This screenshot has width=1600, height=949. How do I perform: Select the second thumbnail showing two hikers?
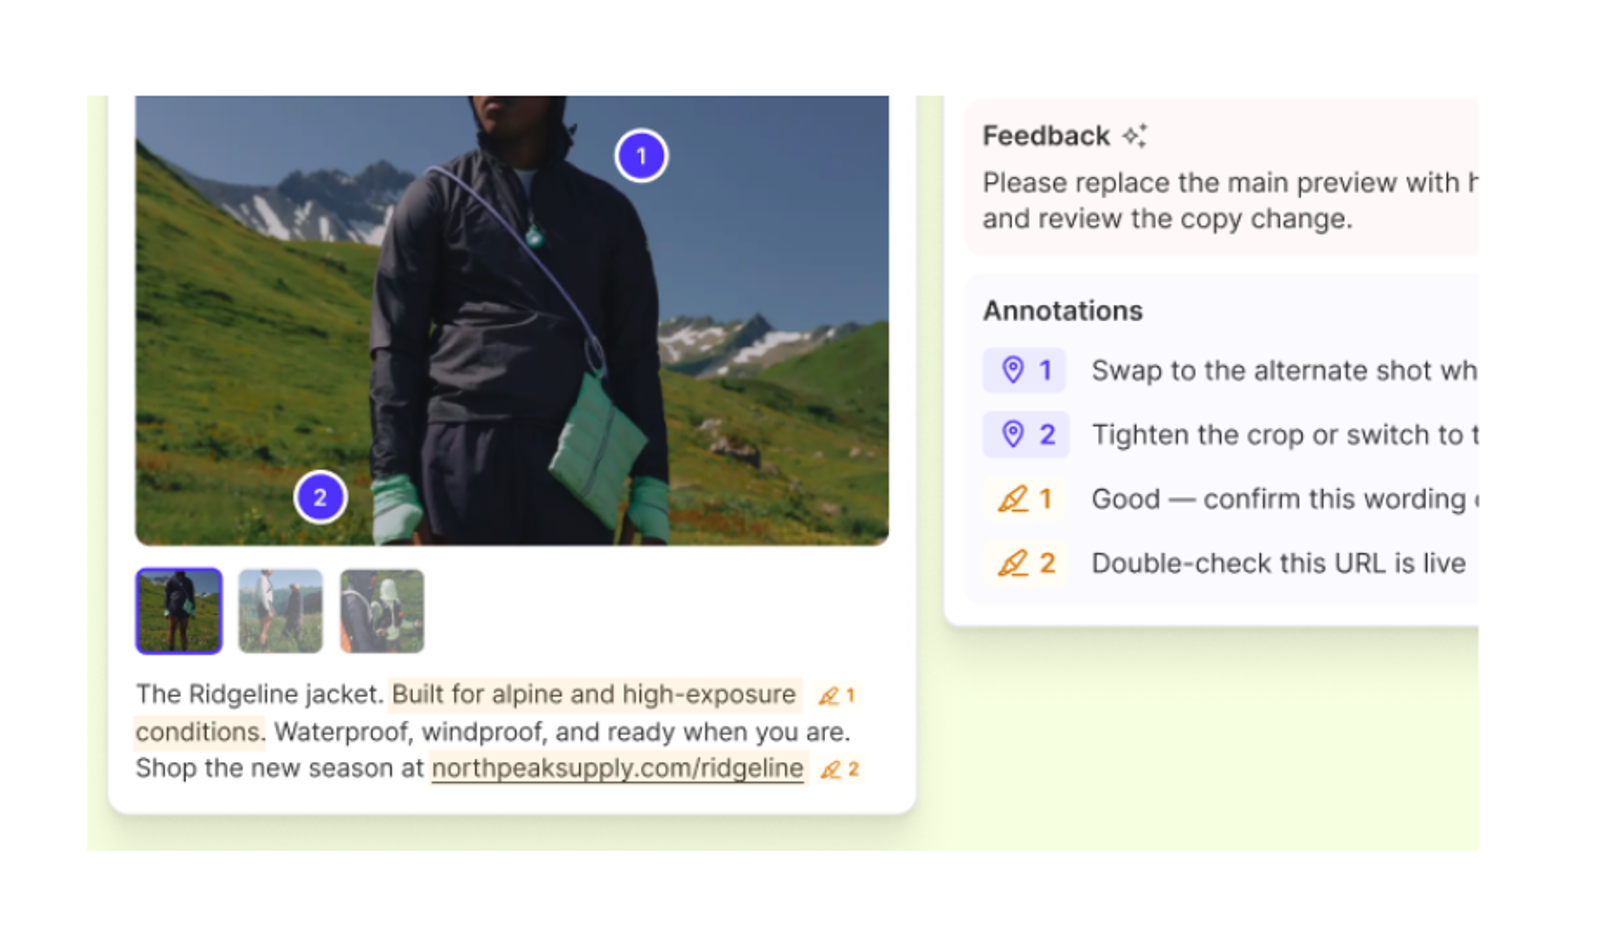(x=280, y=611)
